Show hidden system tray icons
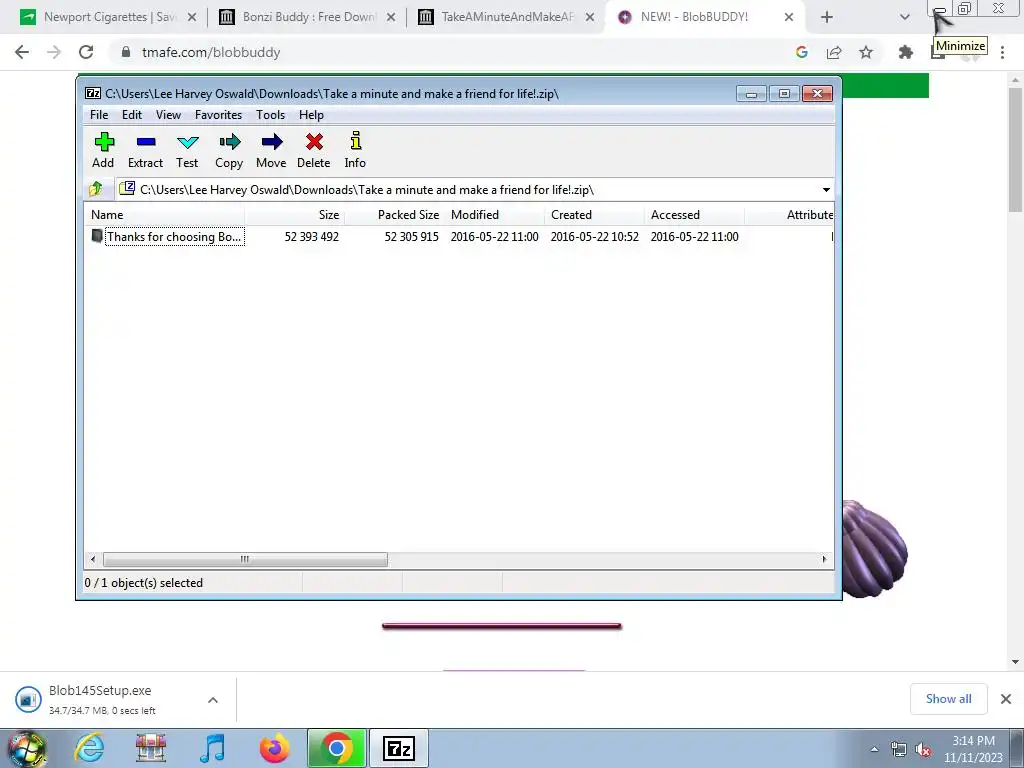Screen dimensions: 1024x768 874,750
